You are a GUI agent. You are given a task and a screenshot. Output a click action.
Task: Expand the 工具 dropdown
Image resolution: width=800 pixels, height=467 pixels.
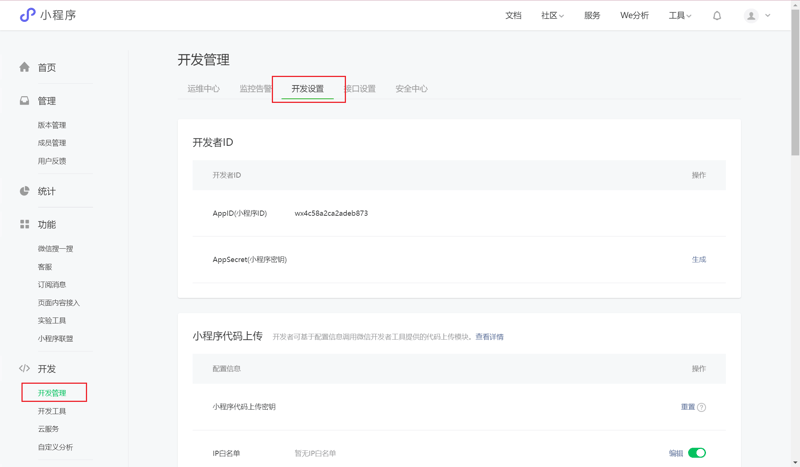point(680,16)
